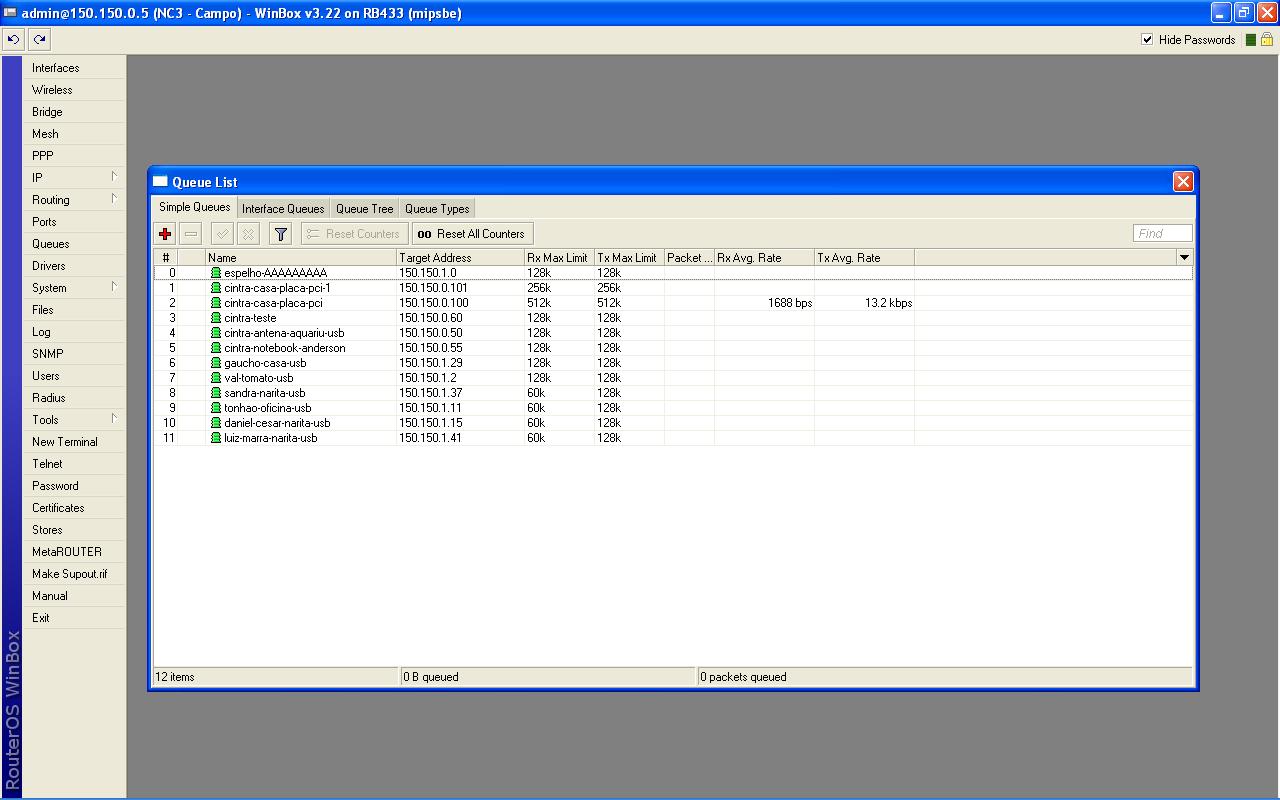This screenshot has width=1280, height=800.
Task: Open Queues from the sidebar menu
Action: coord(74,244)
